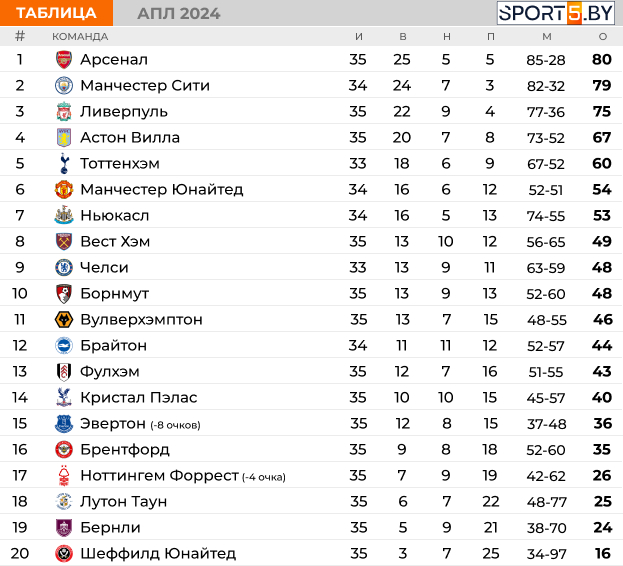Open the Астон Вилла team name
623x566 pixels.
[130, 137]
